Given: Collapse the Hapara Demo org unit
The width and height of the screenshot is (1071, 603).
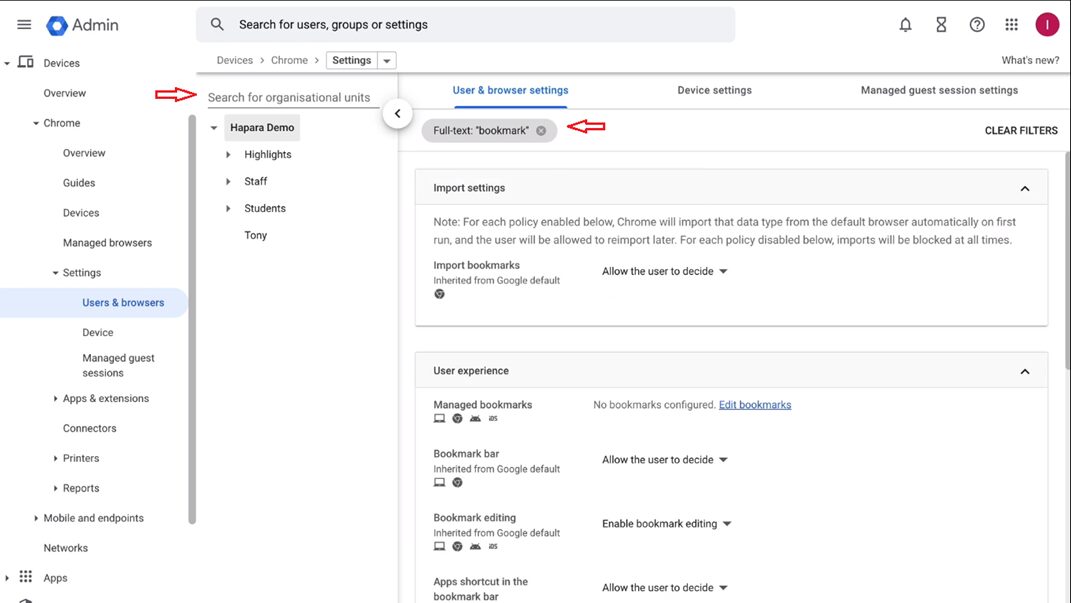Looking at the screenshot, I should click(x=214, y=128).
